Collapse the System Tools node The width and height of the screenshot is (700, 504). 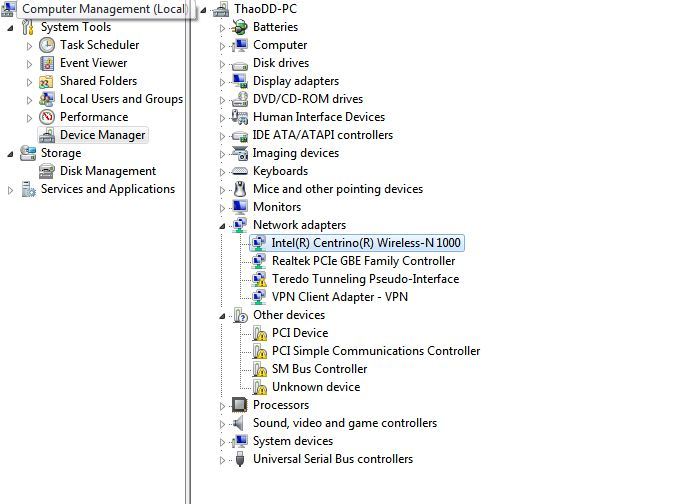coord(10,28)
